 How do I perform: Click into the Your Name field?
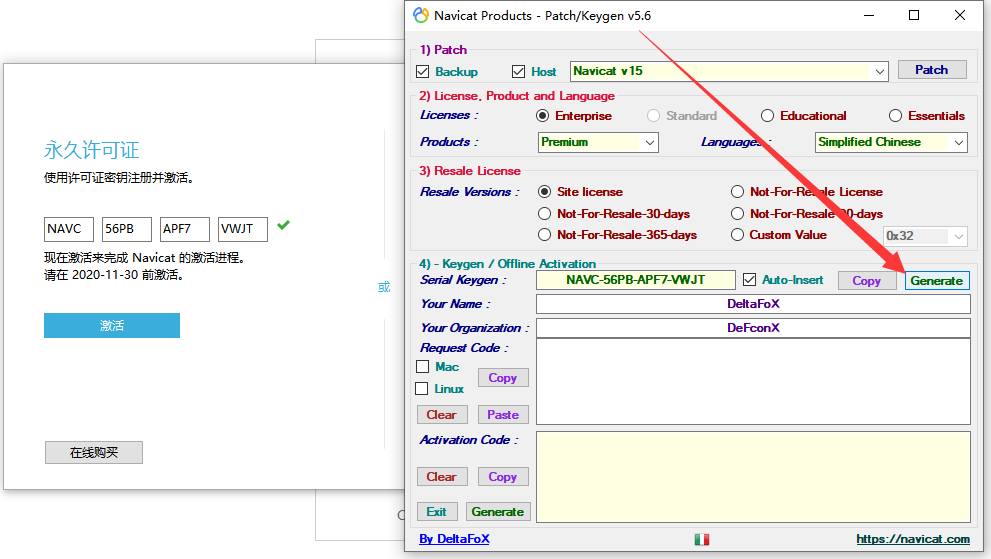pos(753,304)
